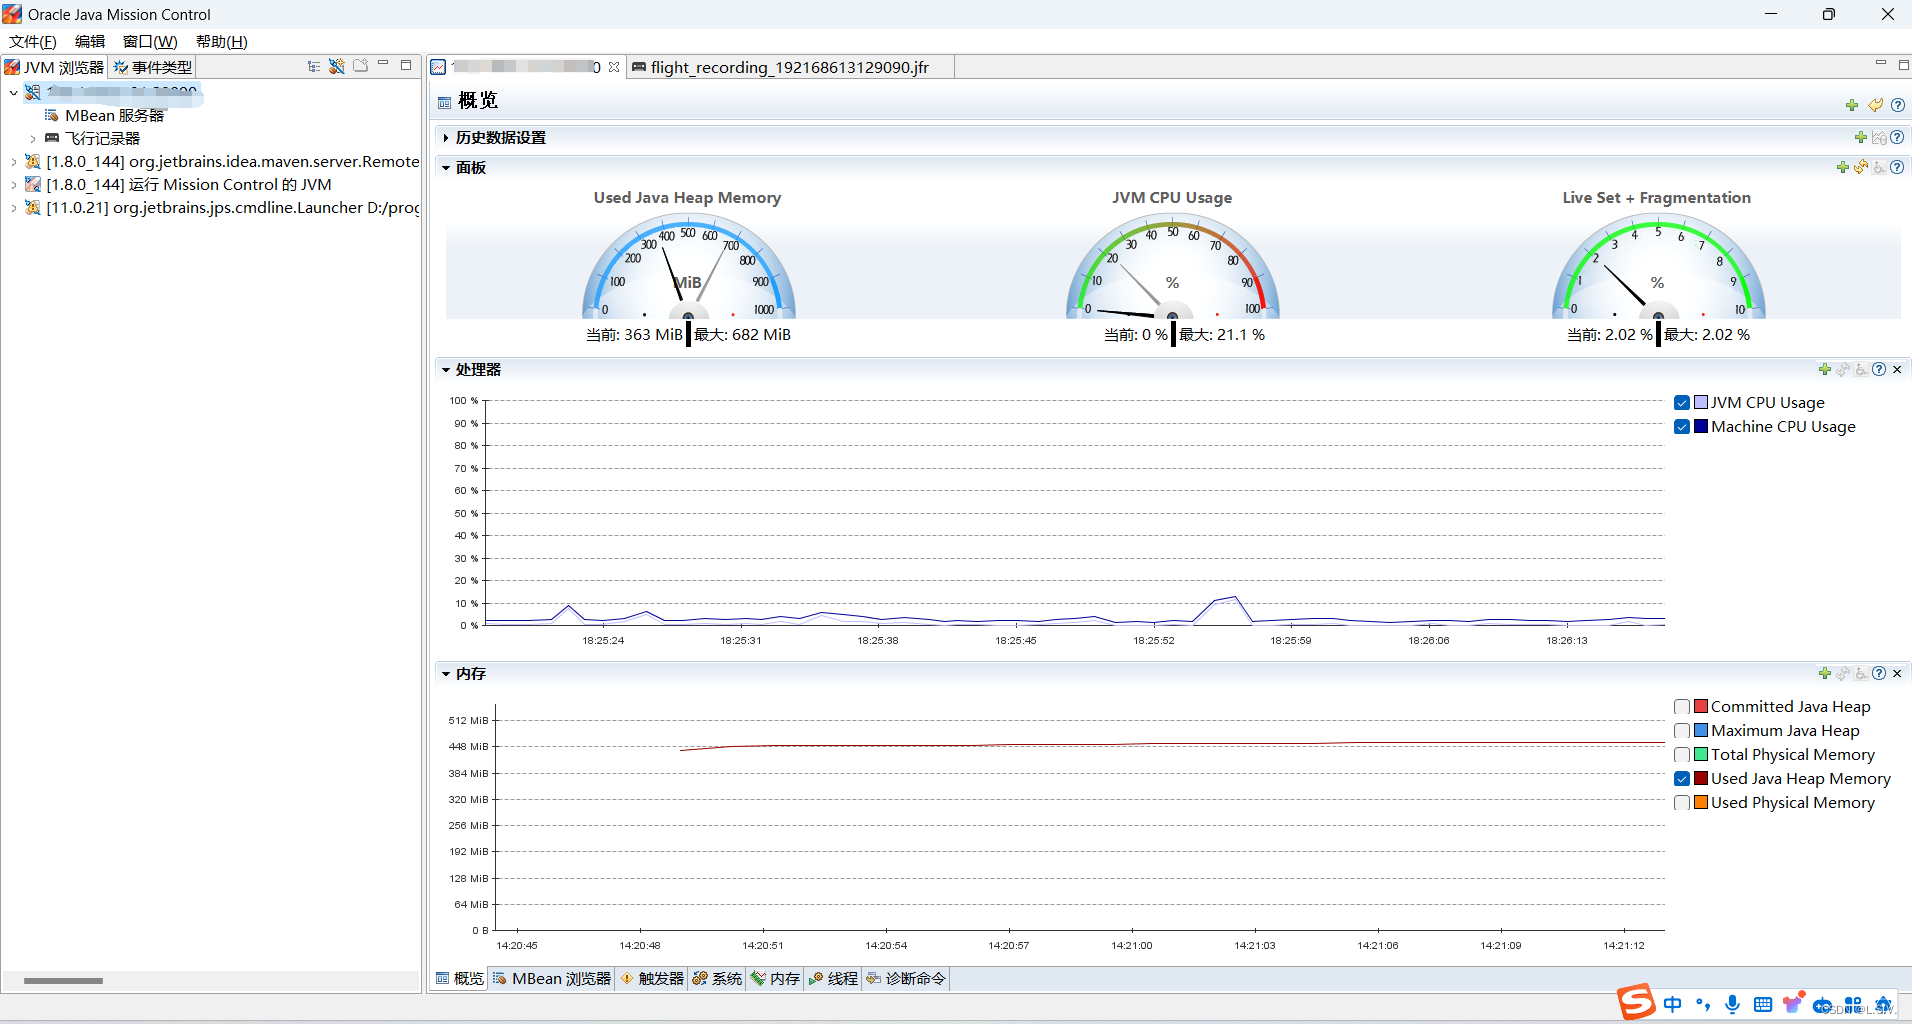Enable Maximum Java Heap series
Screen dimensions: 1912x1024
[x=1682, y=730]
